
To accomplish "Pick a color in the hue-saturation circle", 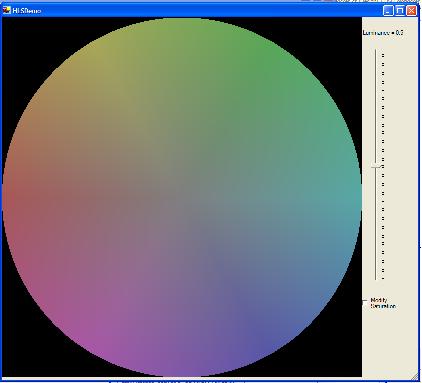I will tap(182, 197).
